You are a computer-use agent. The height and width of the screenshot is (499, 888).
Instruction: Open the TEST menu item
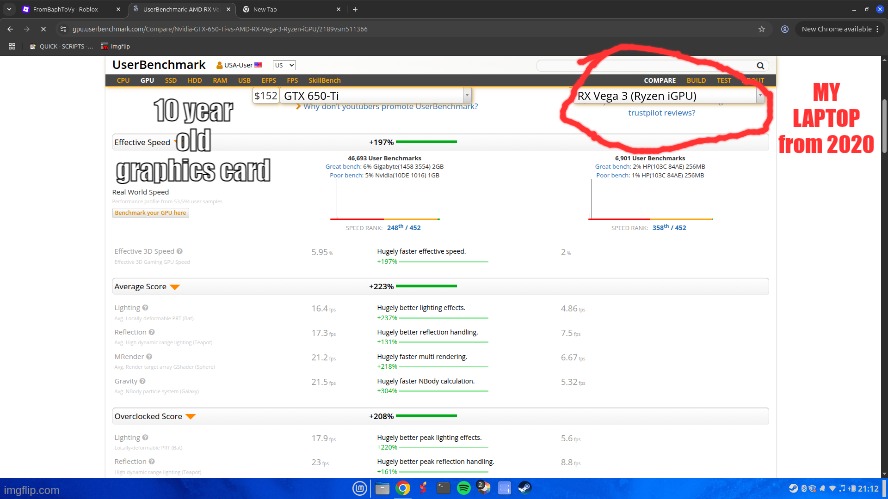tap(724, 80)
